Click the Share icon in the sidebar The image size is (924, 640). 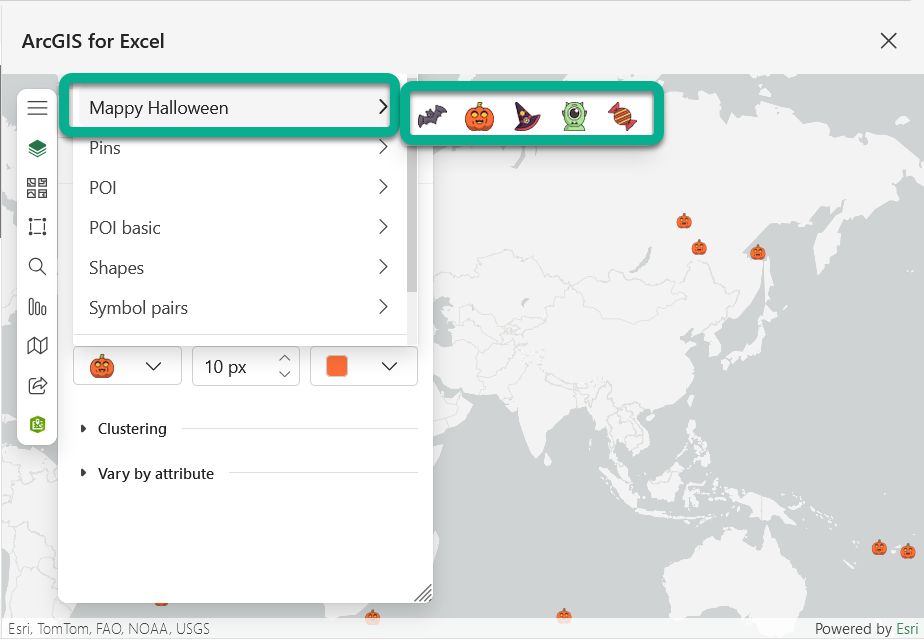[x=37, y=385]
